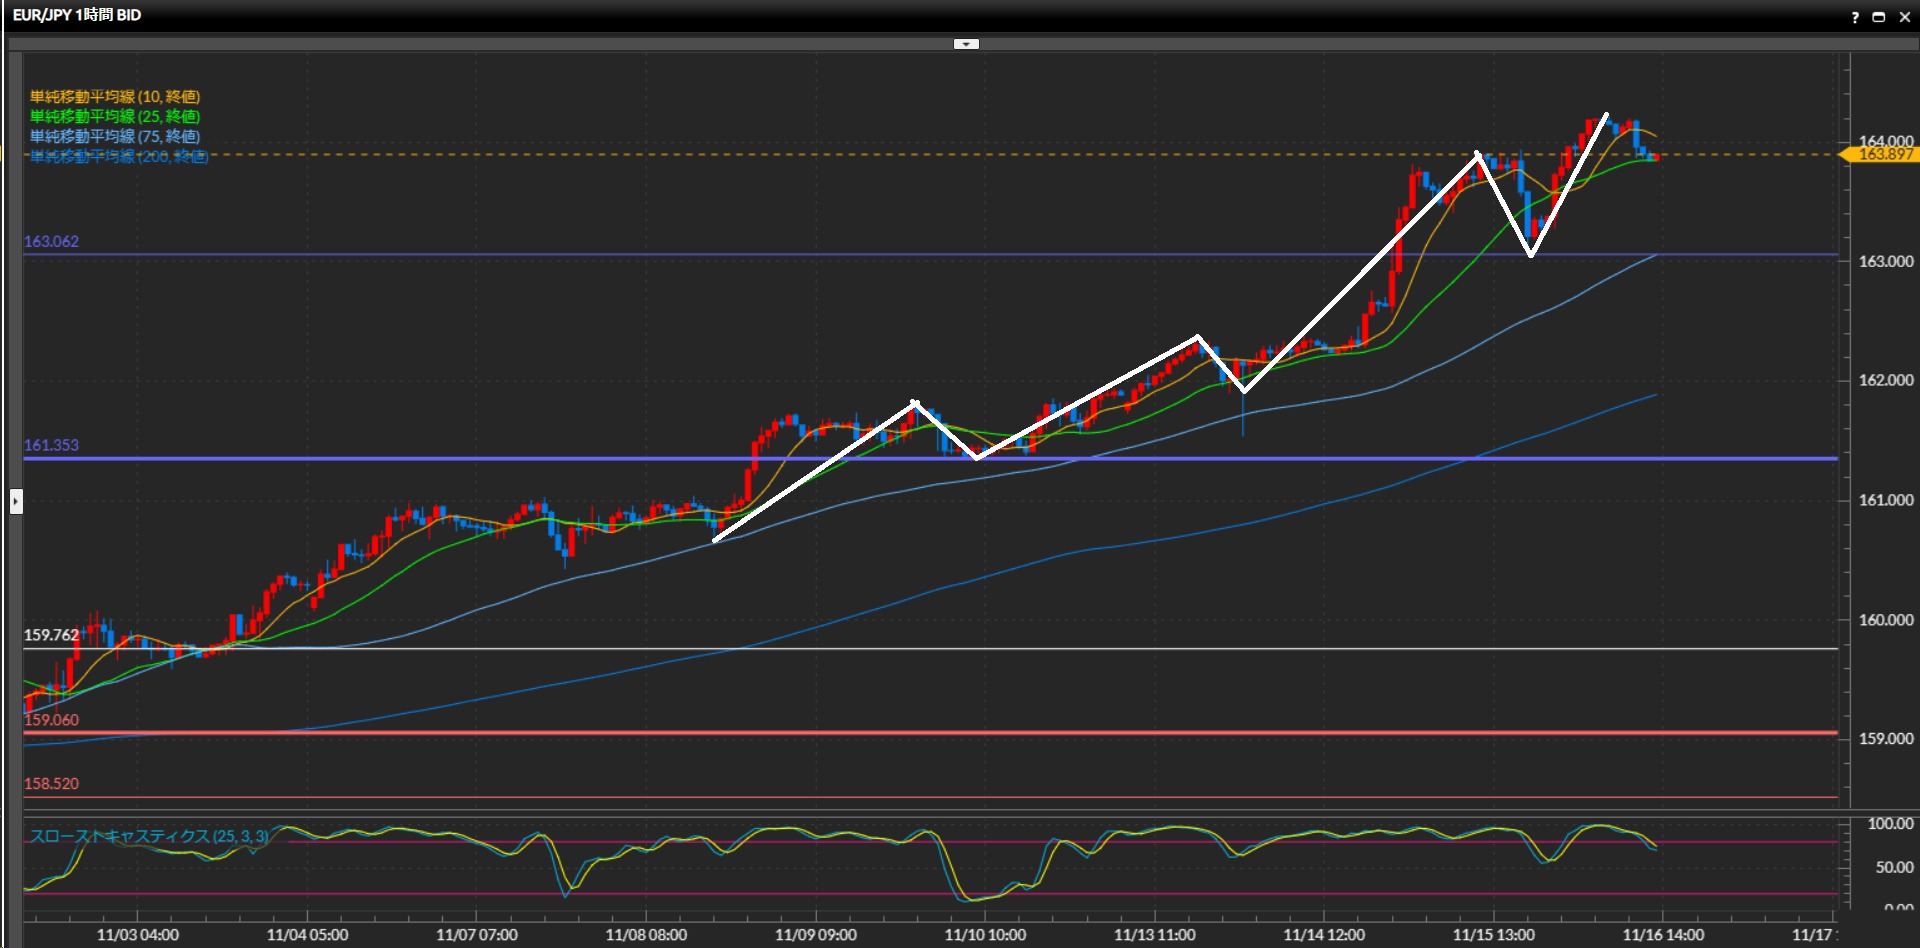Select the 161.353 horizontal line label
The height and width of the screenshot is (948, 1920).
(x=51, y=445)
